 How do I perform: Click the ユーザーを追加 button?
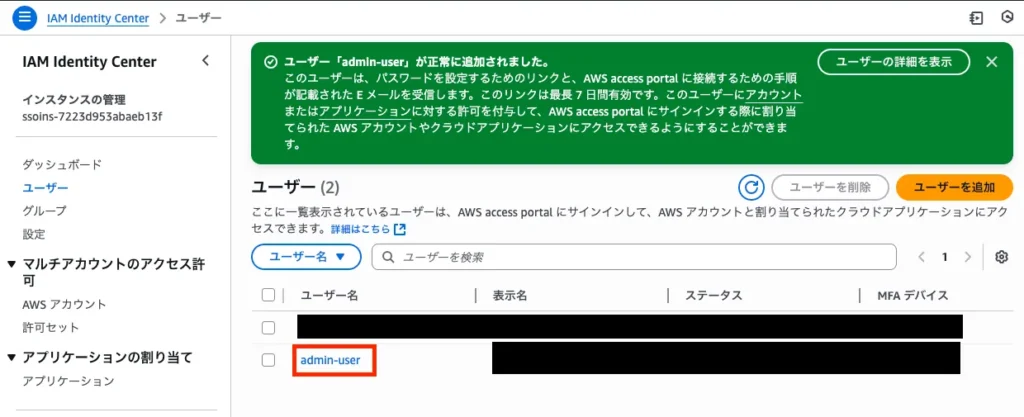(954, 187)
